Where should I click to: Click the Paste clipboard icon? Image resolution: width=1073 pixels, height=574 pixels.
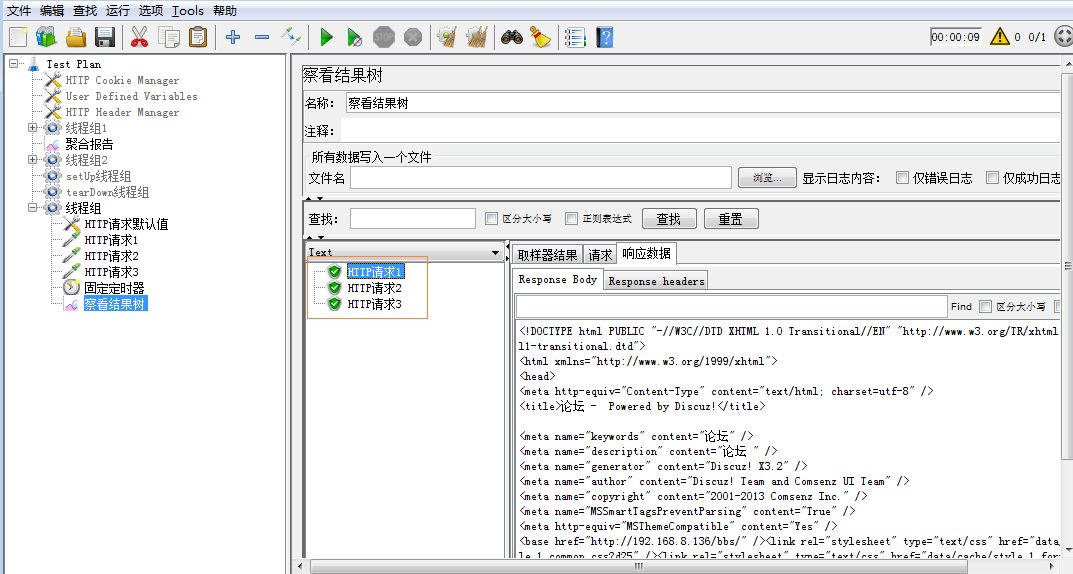198,37
